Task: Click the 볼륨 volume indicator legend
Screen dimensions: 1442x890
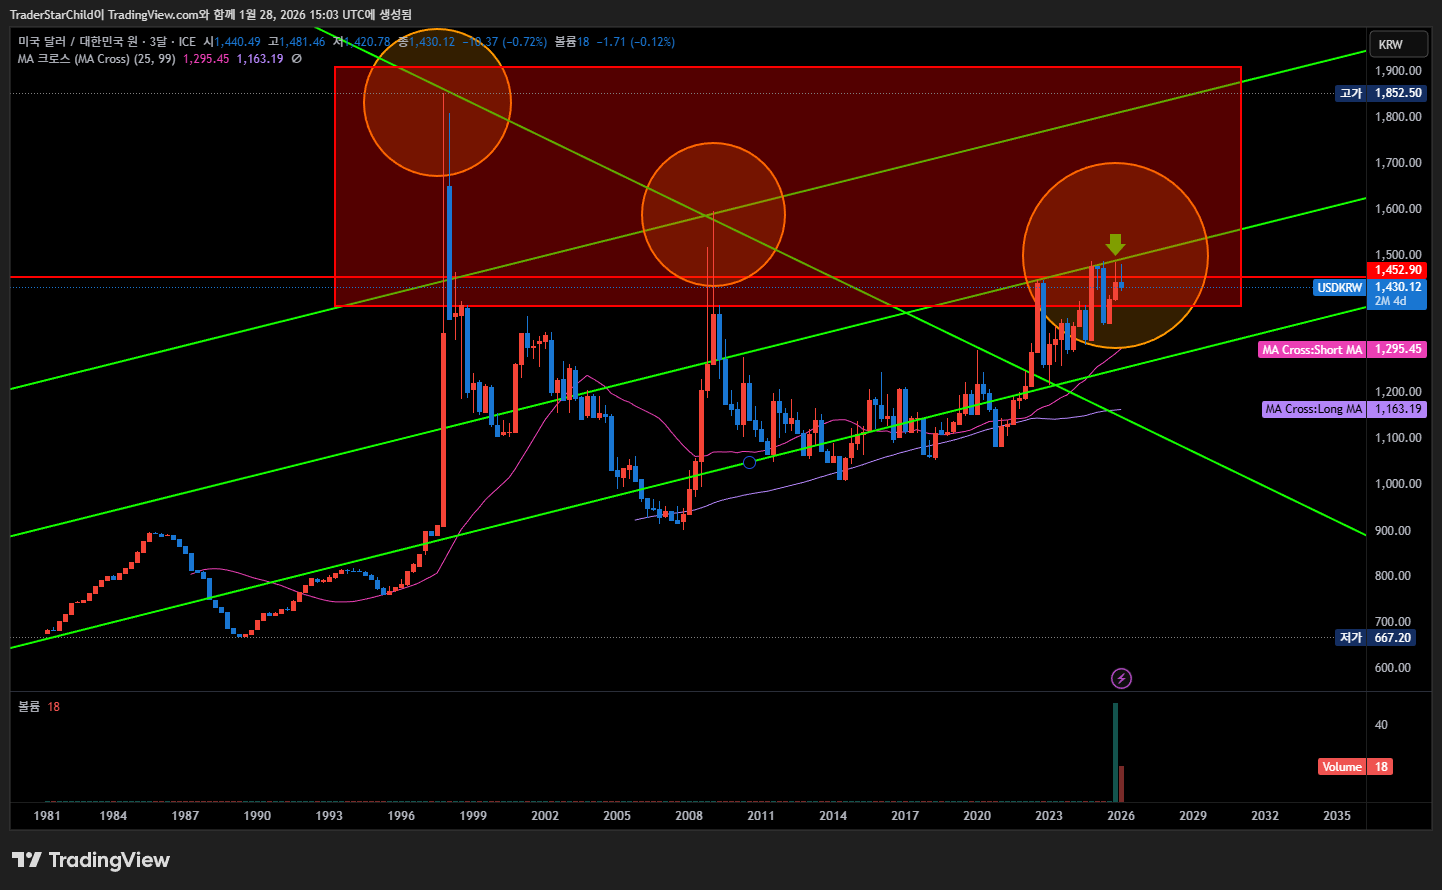Action: (x=29, y=707)
